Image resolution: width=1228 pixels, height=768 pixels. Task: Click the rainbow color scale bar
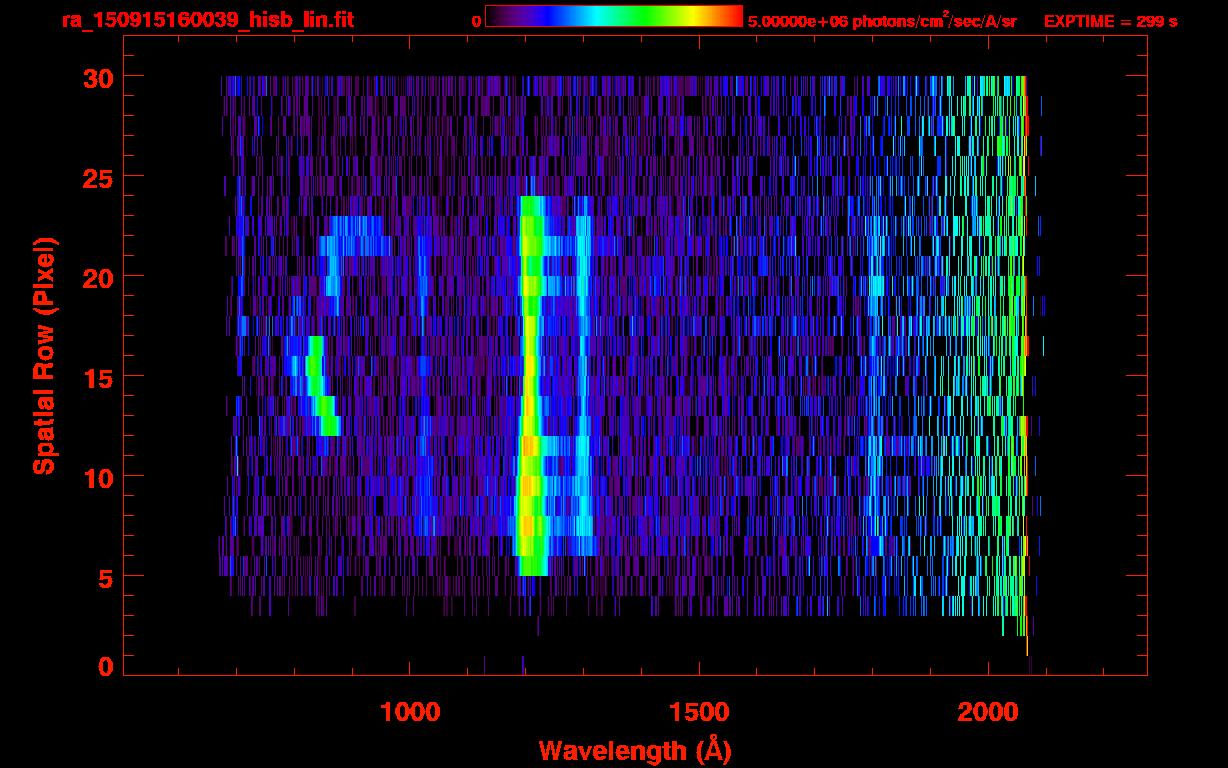[614, 17]
